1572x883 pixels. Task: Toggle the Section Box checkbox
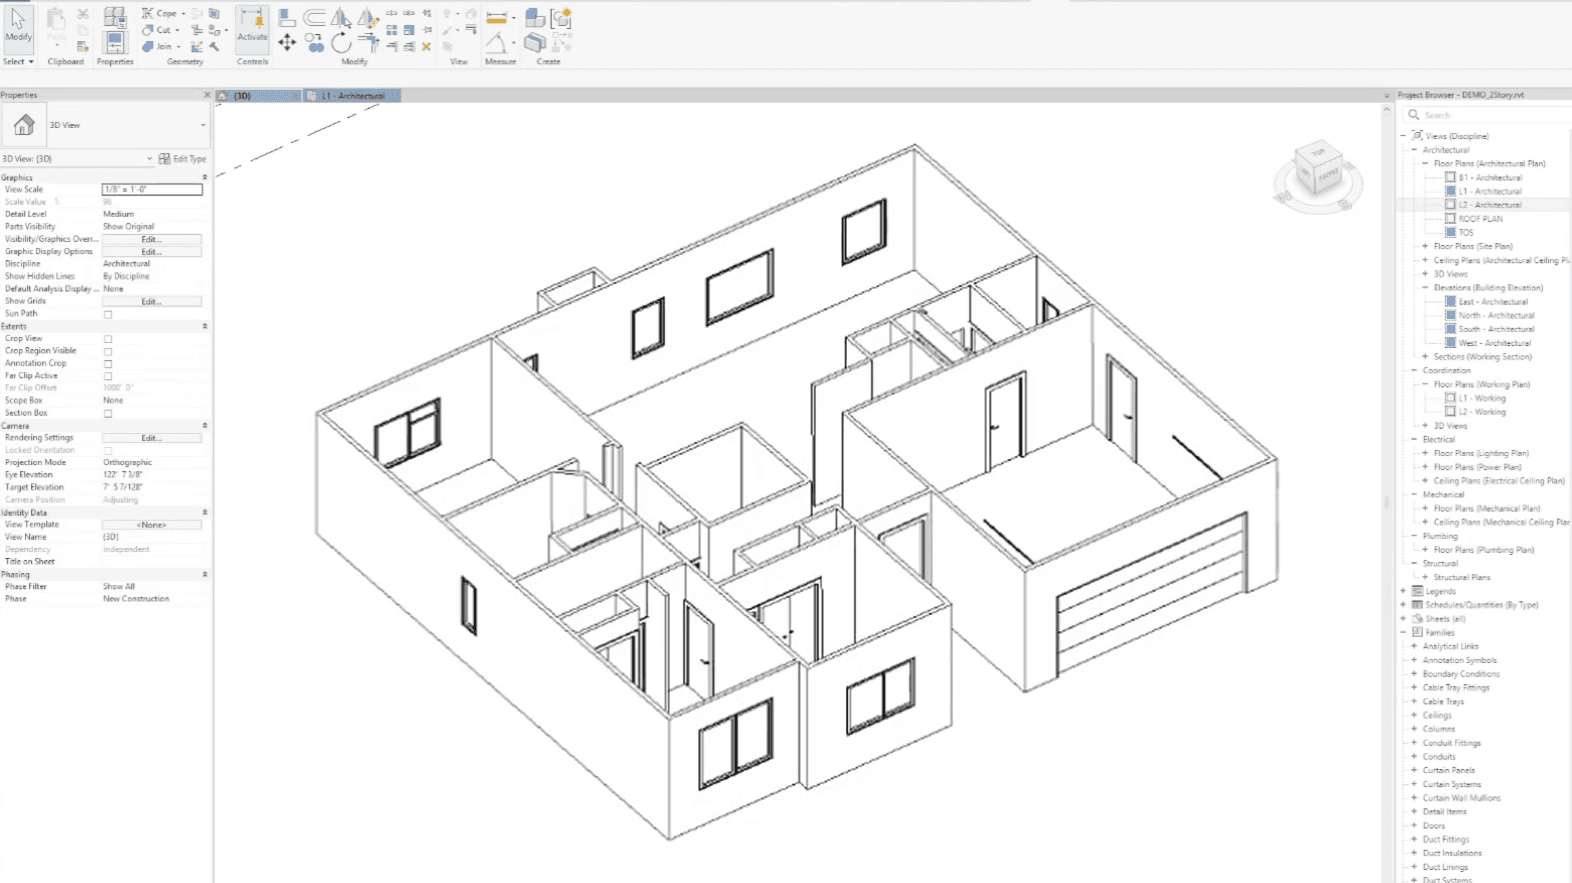pyautogui.click(x=108, y=413)
